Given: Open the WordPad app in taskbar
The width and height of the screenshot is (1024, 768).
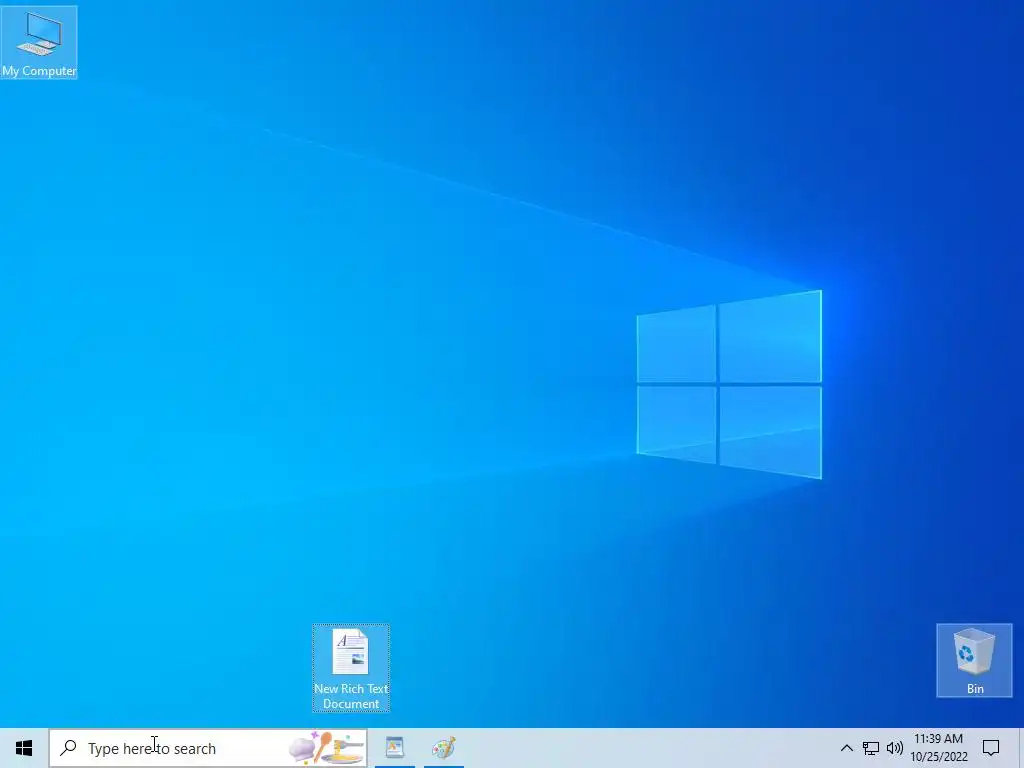Looking at the screenshot, I should [394, 748].
